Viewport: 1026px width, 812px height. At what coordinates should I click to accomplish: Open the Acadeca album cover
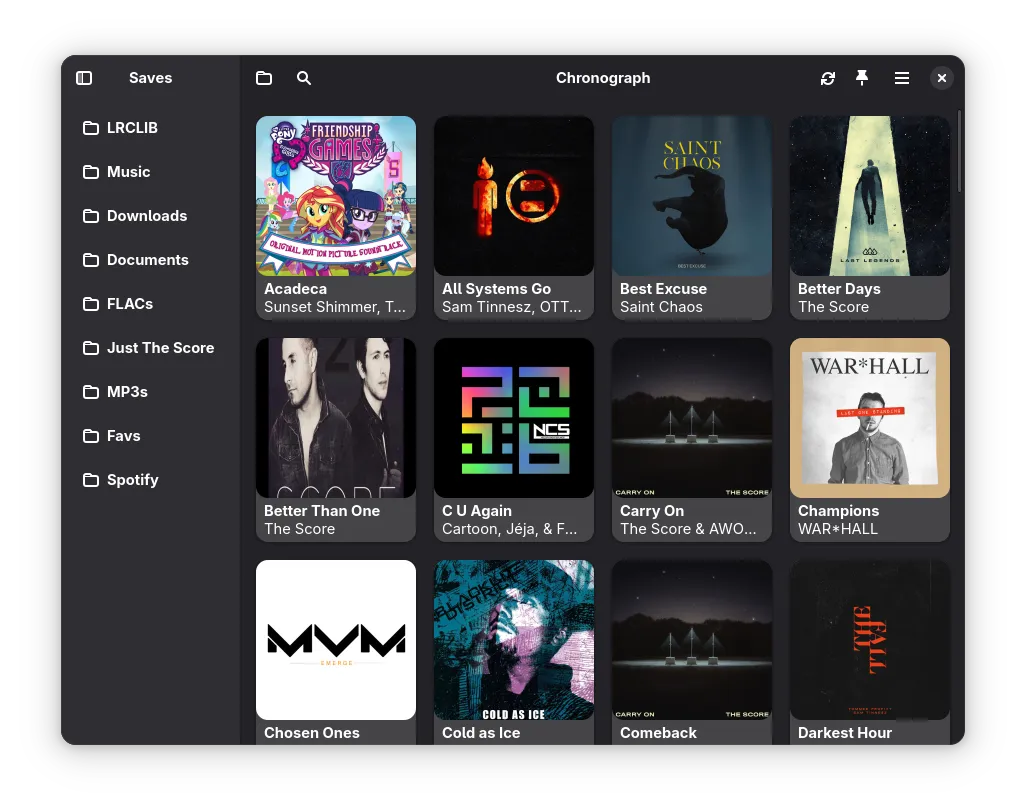336,196
